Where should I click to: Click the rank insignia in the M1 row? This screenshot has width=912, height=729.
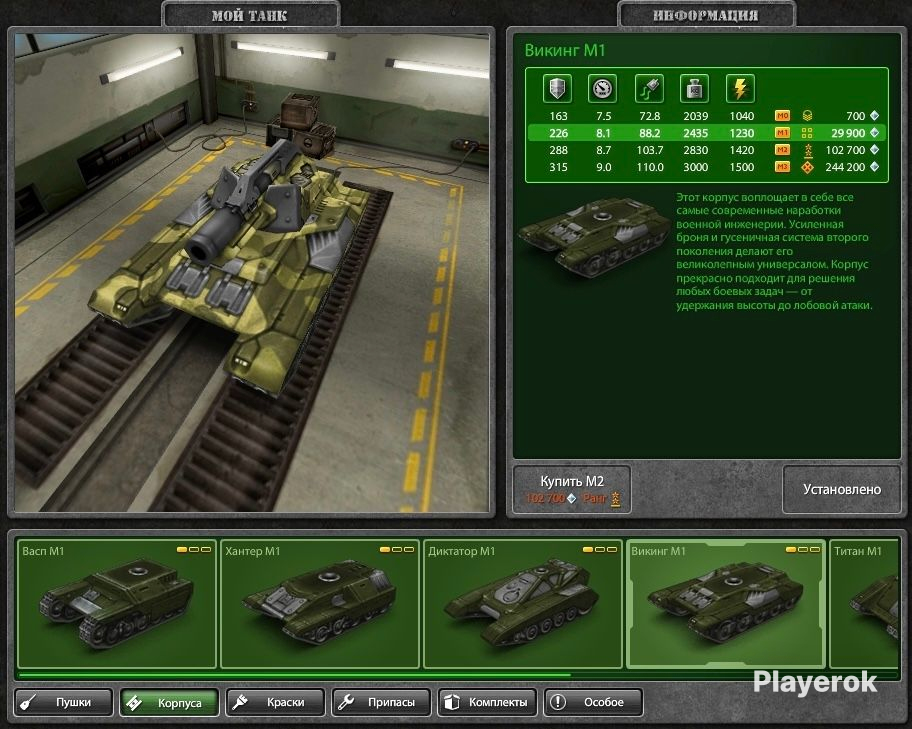coord(807,133)
